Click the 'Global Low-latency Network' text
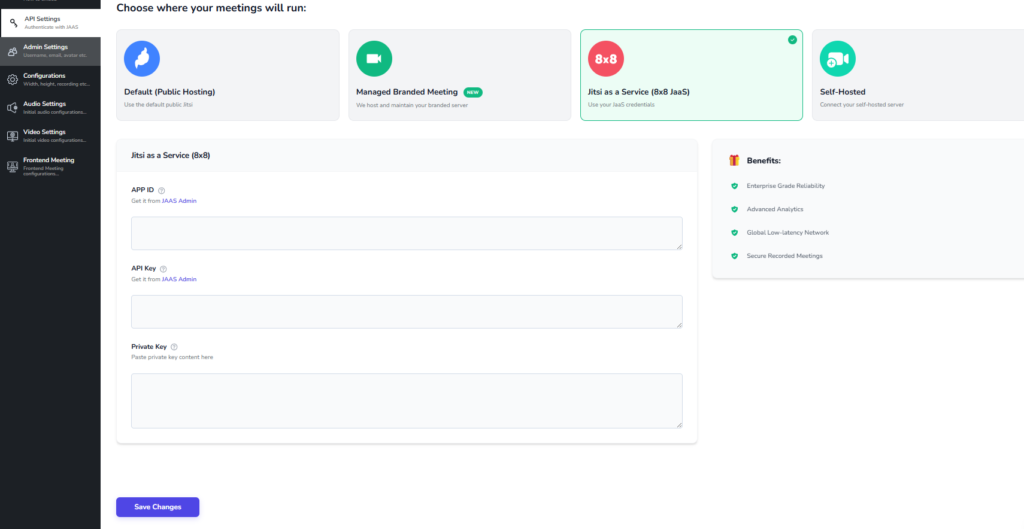1024x529 pixels. coord(788,232)
